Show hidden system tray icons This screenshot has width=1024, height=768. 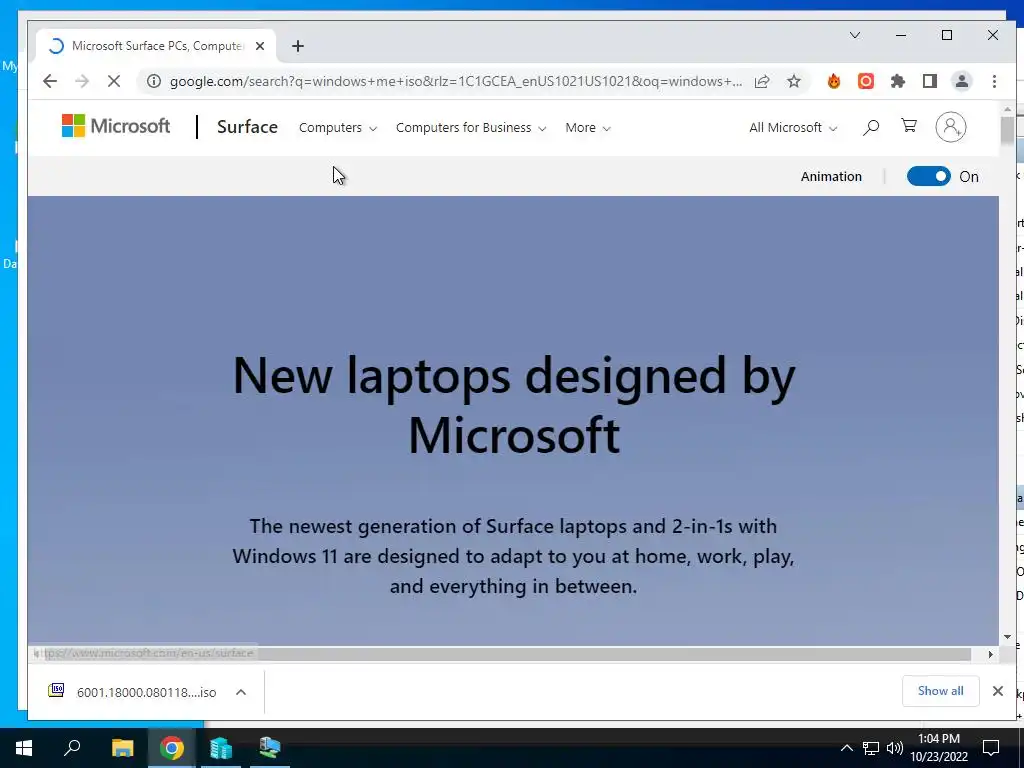pos(846,748)
